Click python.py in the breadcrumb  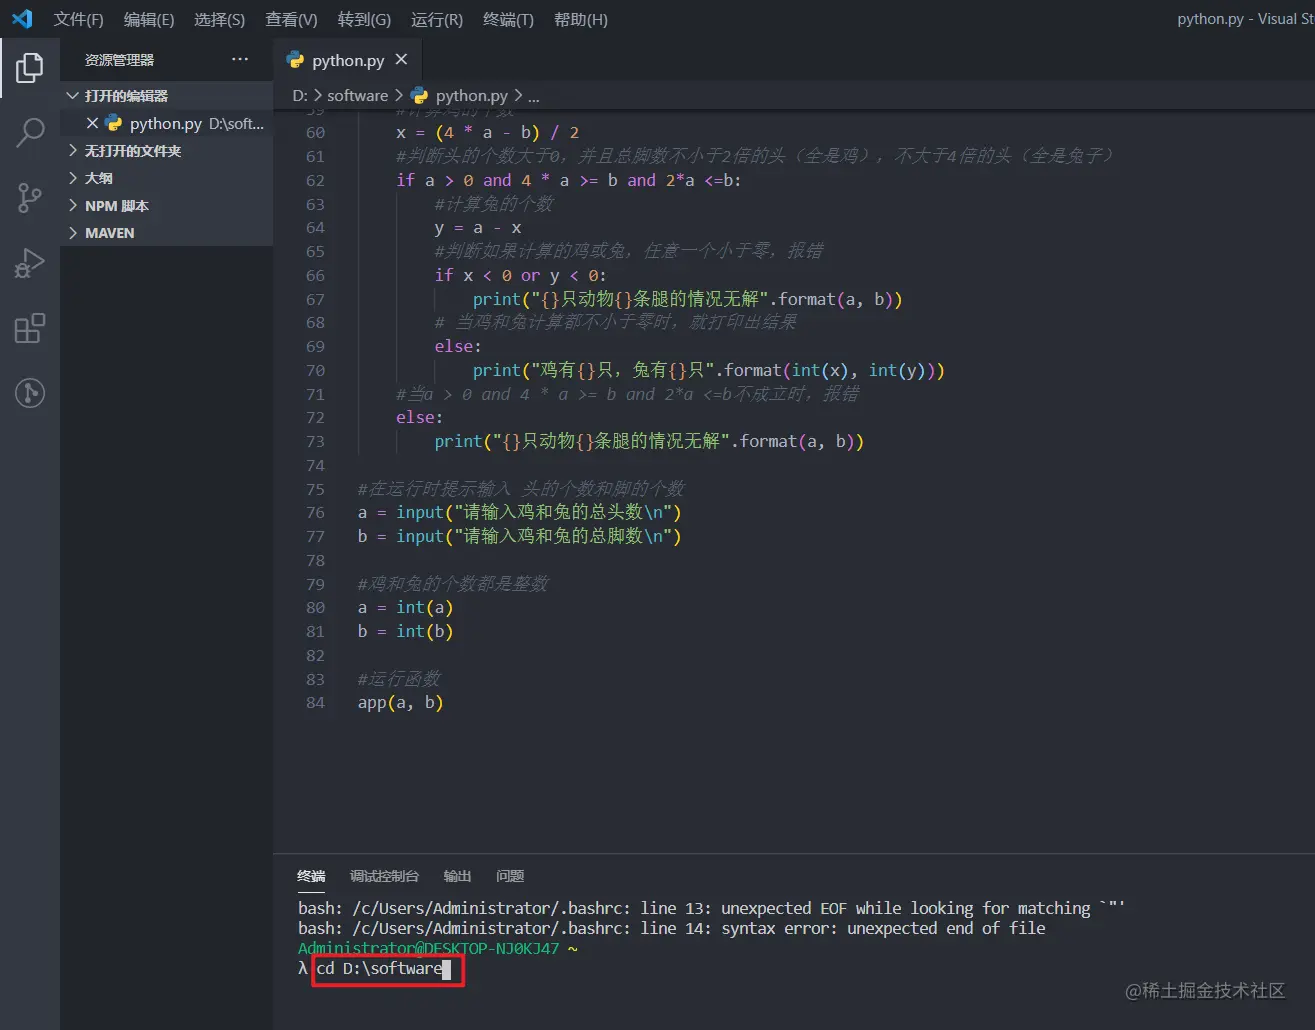(471, 96)
